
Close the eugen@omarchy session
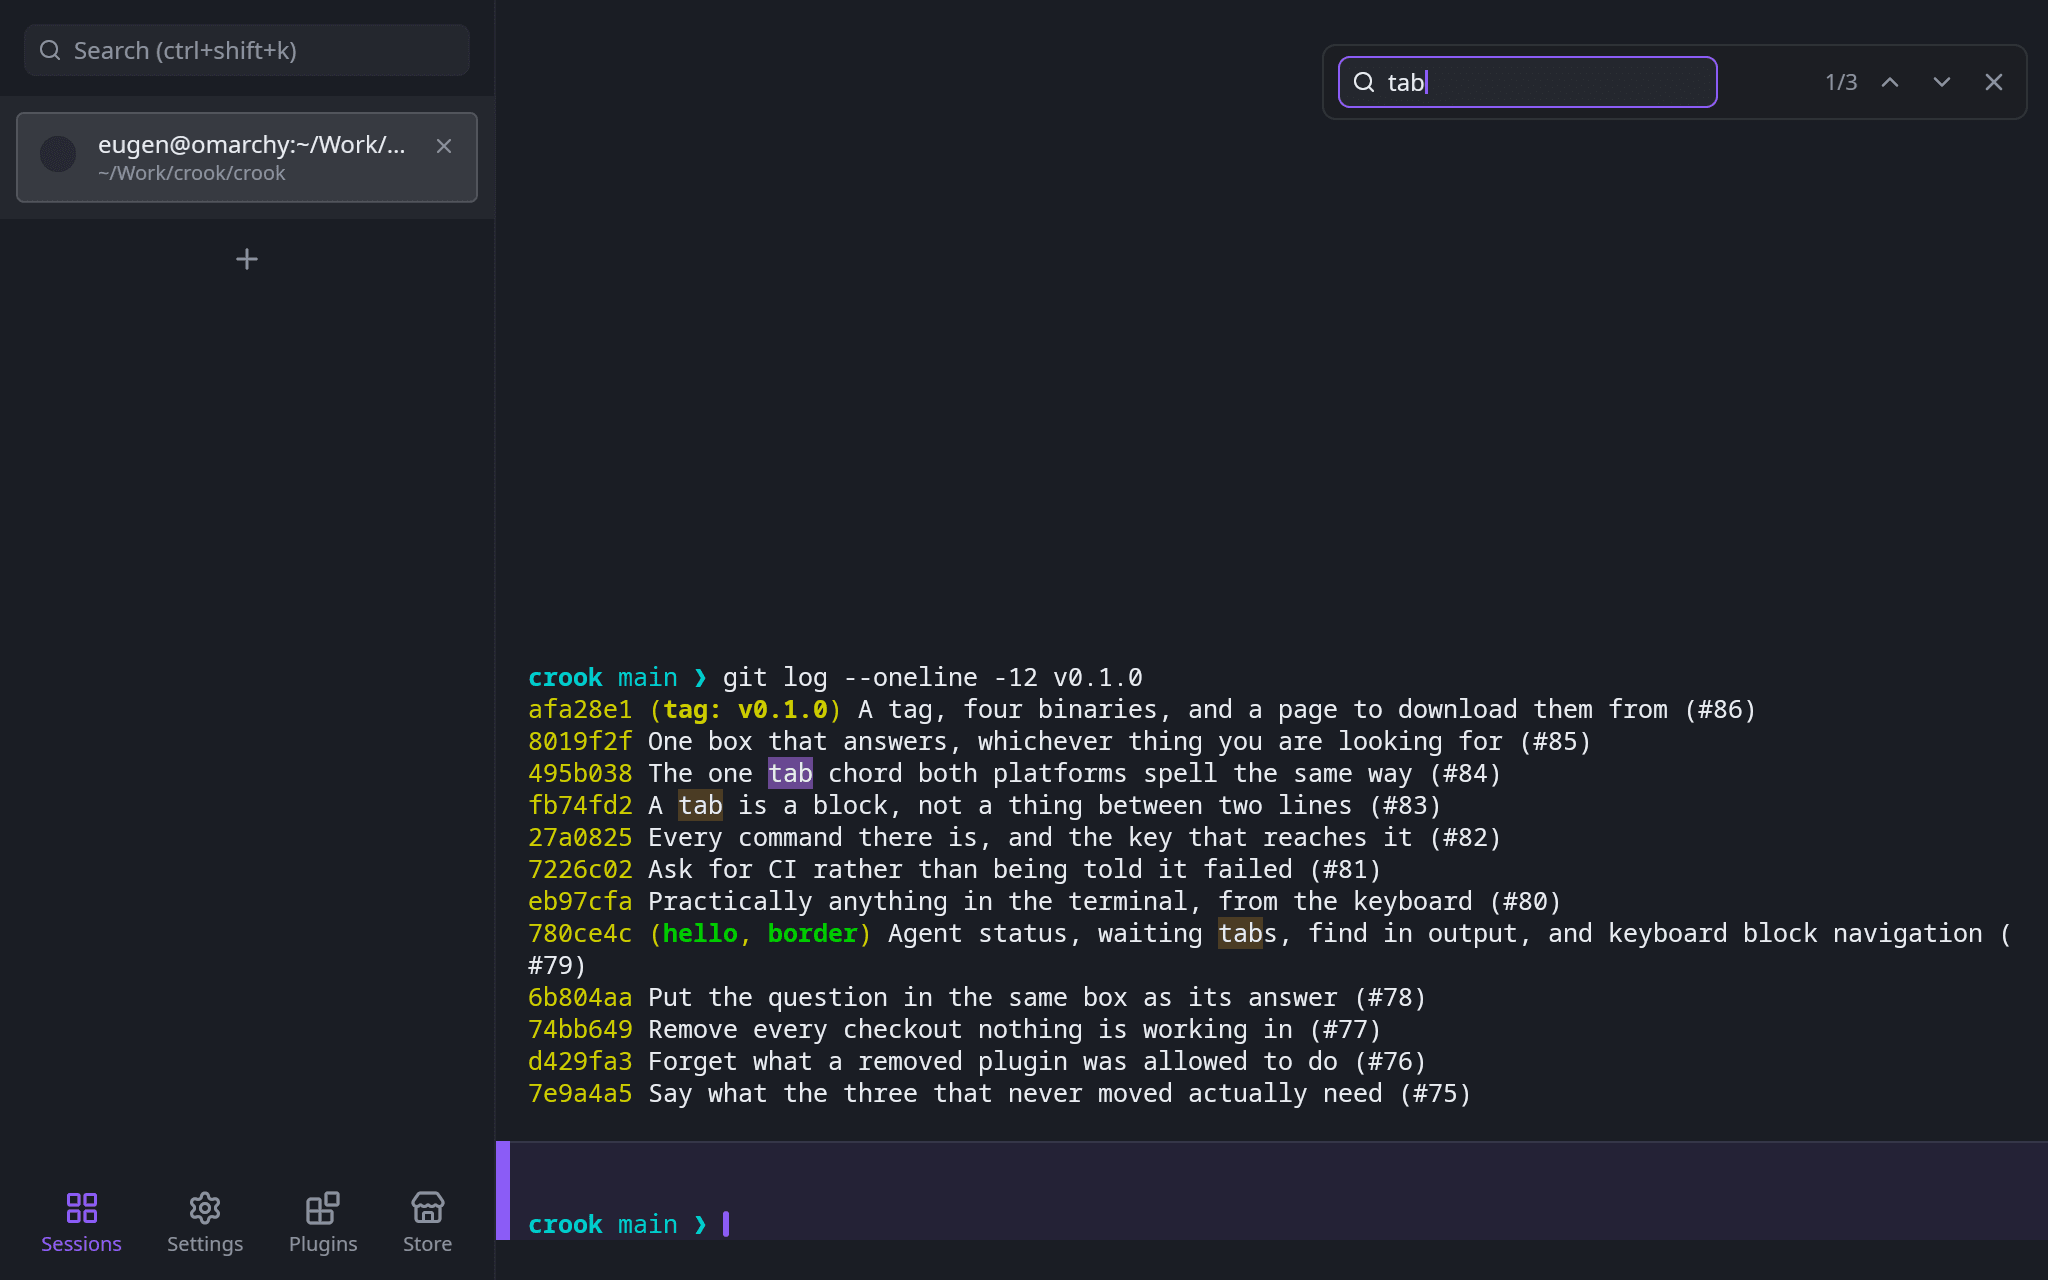444,146
